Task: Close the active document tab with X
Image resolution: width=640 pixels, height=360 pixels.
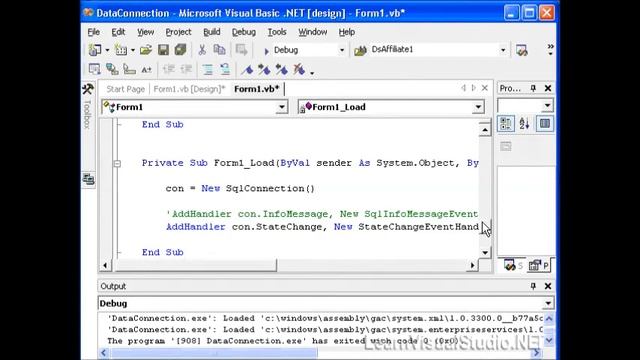Action: point(484,88)
